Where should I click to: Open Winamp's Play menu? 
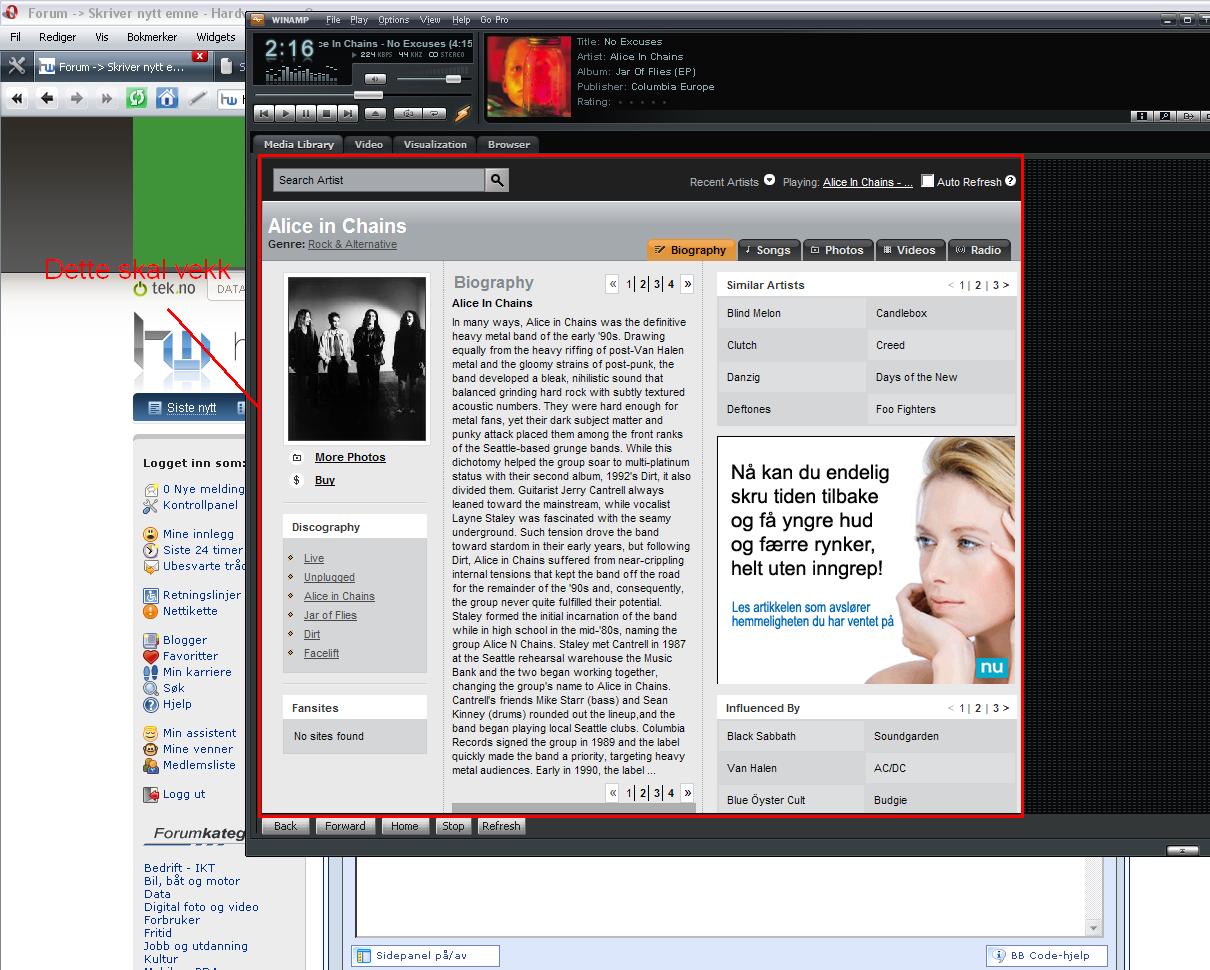[x=359, y=20]
